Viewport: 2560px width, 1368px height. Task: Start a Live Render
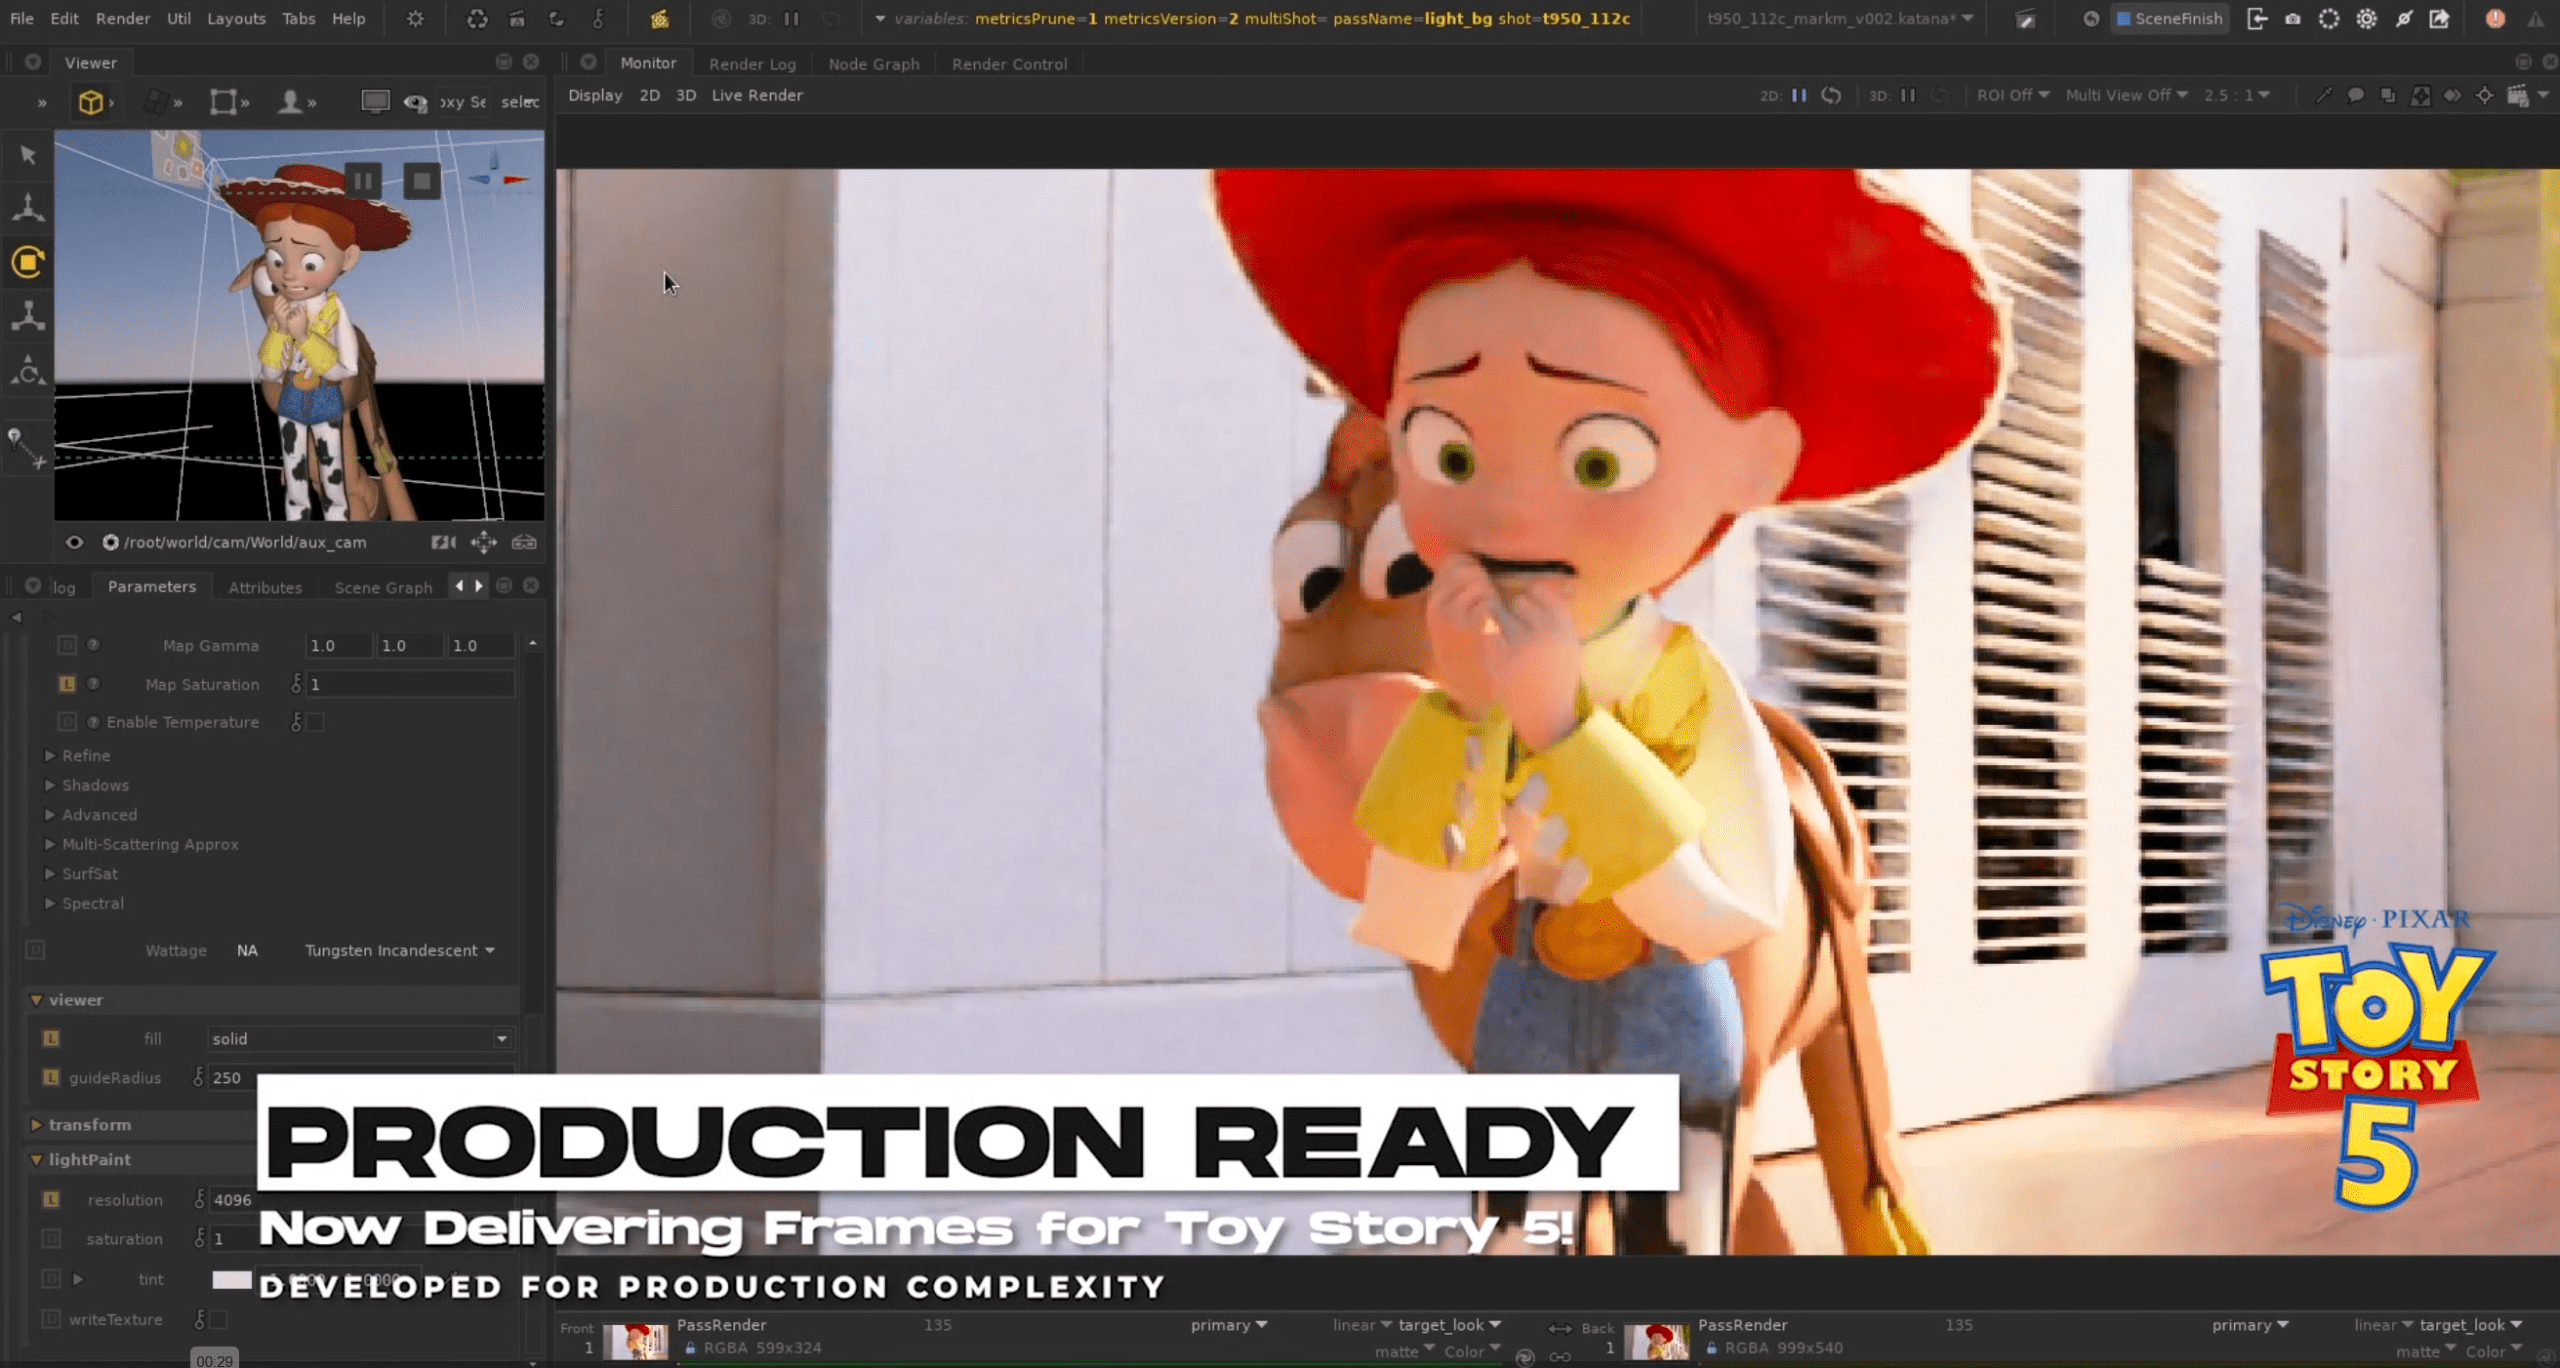757,95
